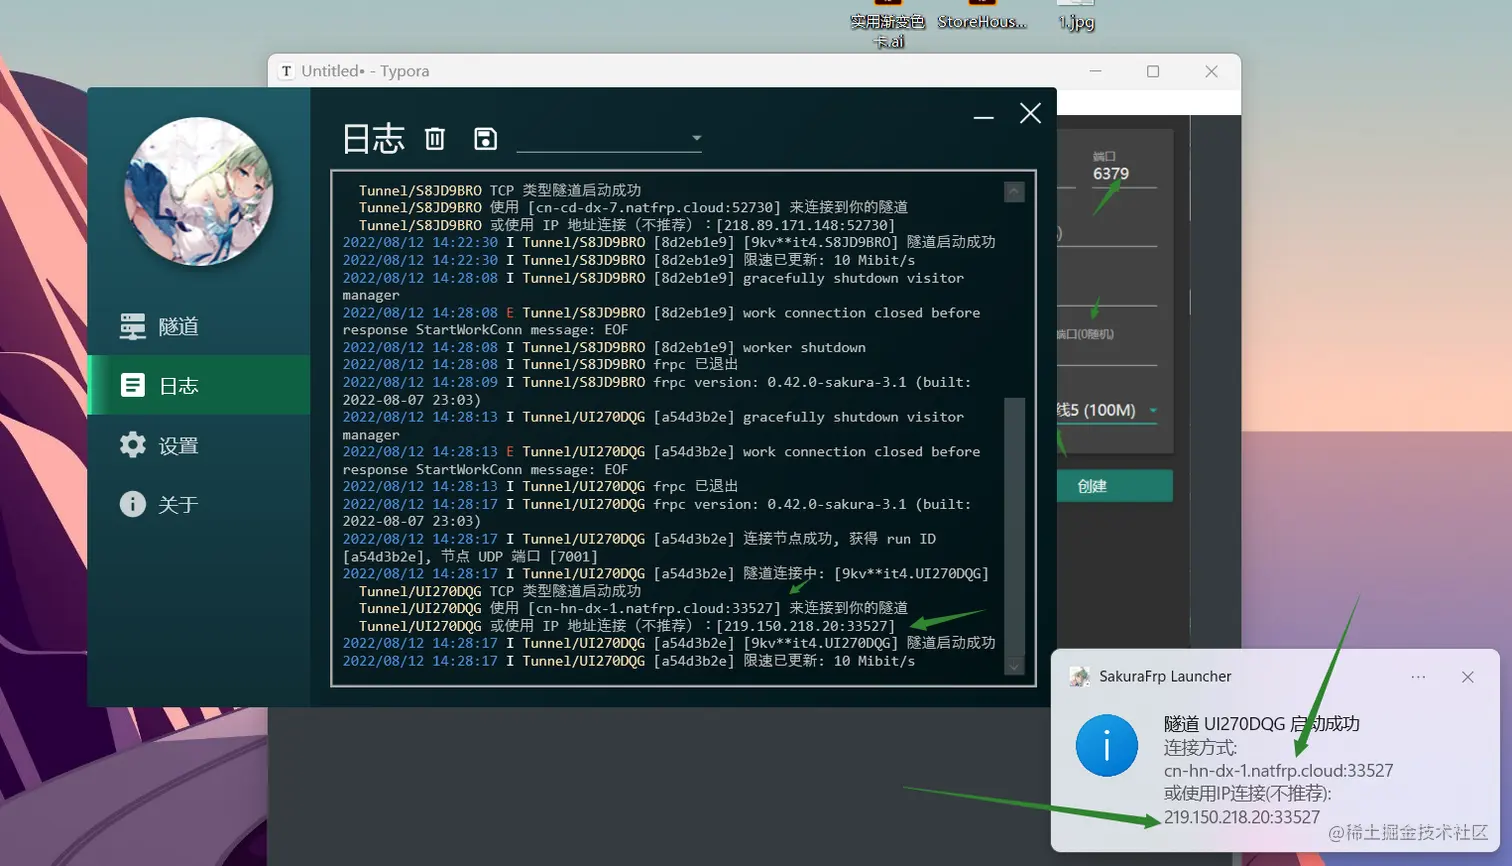
Task: Click the notification title 隧道 UI270DQG 启动成功
Action: 1261,723
